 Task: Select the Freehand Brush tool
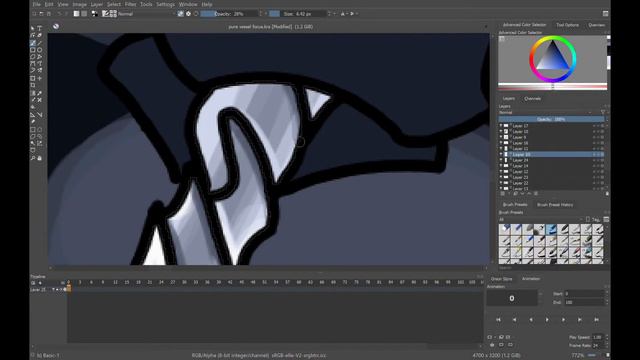point(33,42)
